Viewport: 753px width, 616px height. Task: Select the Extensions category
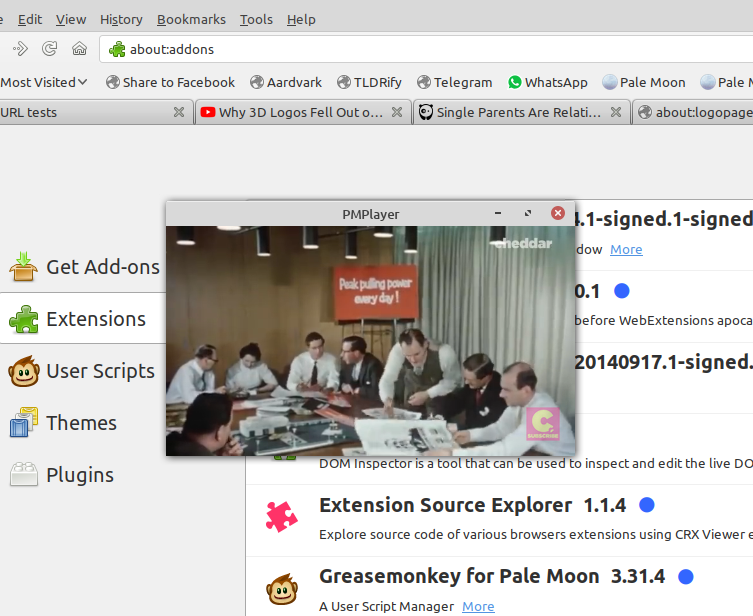coord(83,319)
